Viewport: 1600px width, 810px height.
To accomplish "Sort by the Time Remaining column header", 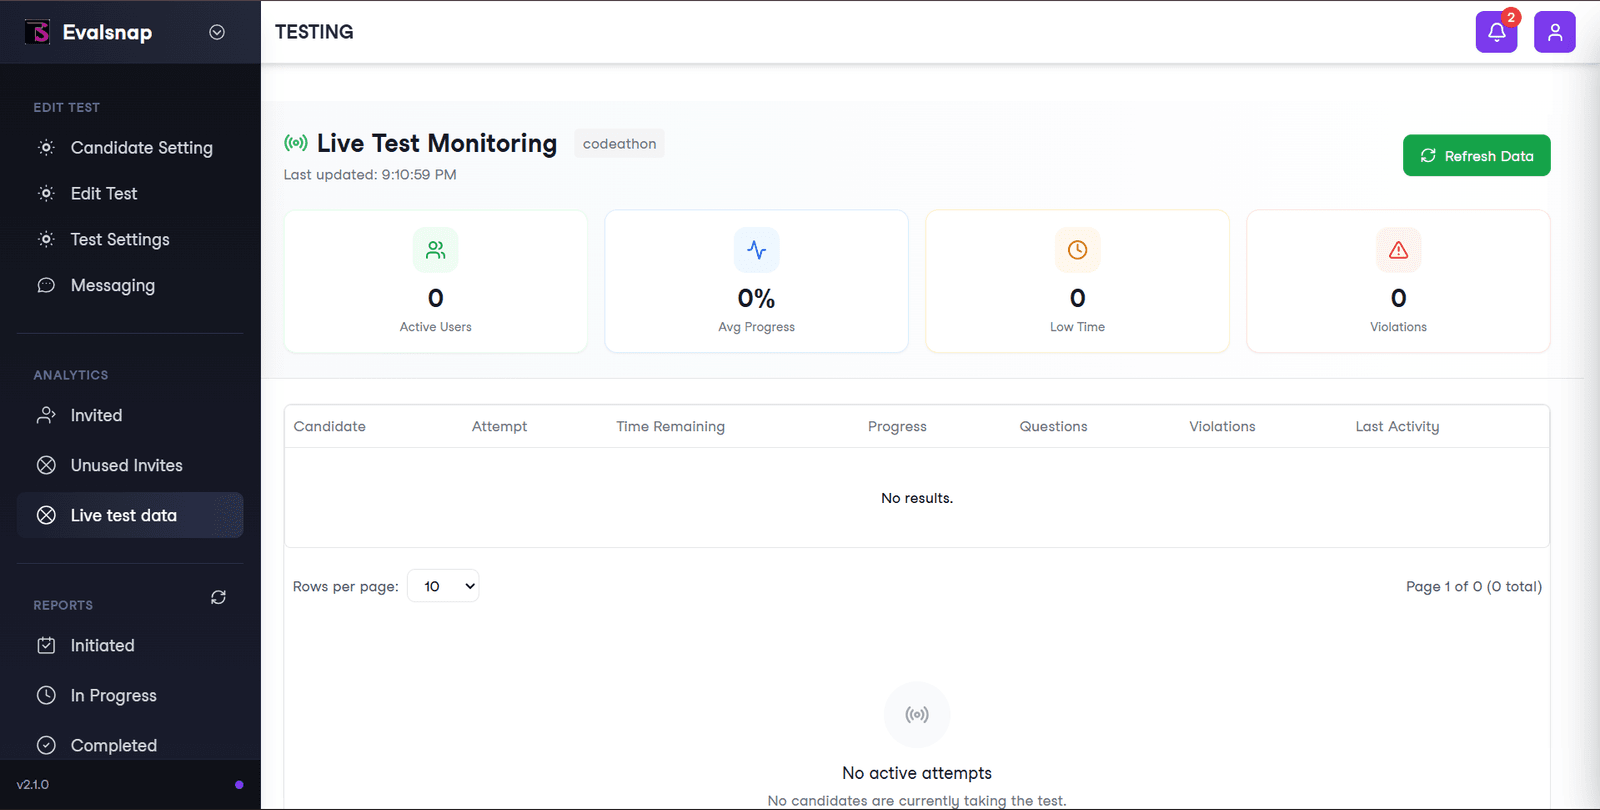I will coord(670,427).
